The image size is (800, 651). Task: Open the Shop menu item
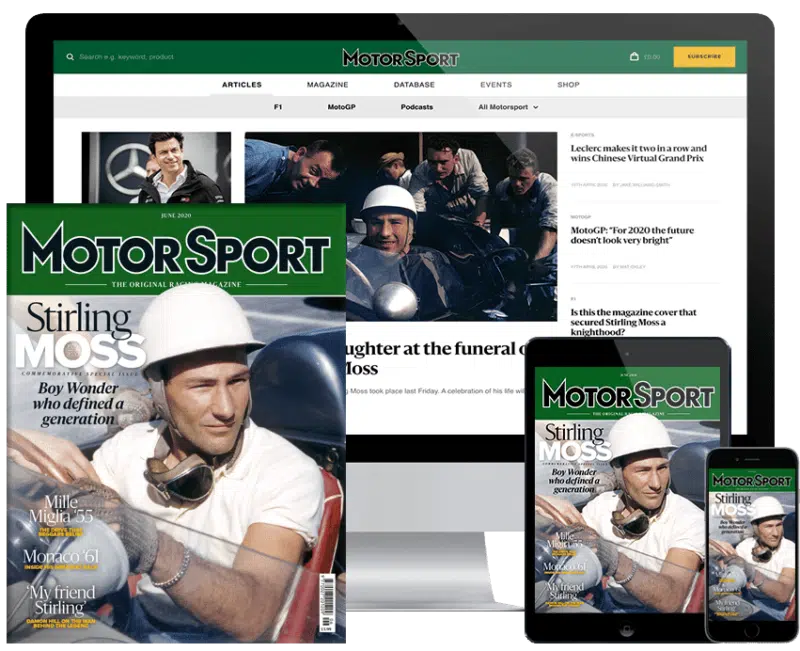pyautogui.click(x=568, y=85)
